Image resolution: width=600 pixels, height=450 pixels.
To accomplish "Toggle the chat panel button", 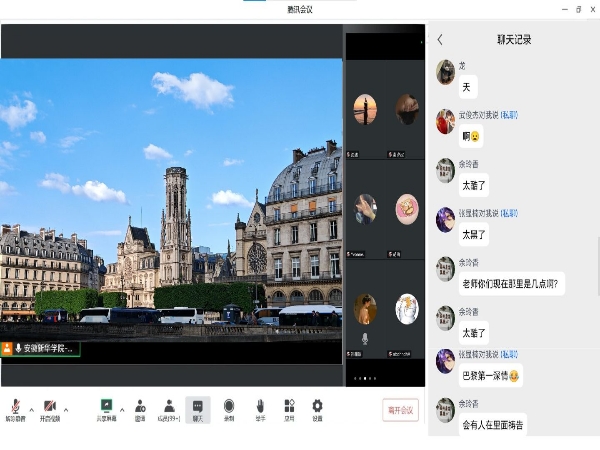I will [198, 406].
